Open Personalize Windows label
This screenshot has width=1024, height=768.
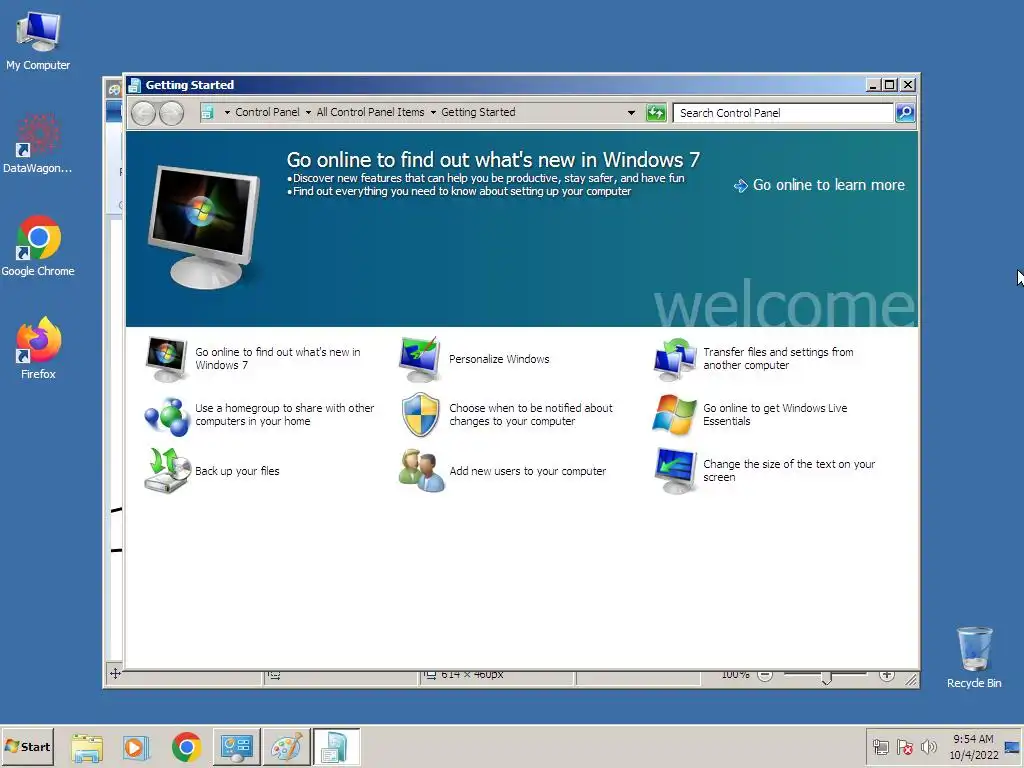tap(499, 359)
